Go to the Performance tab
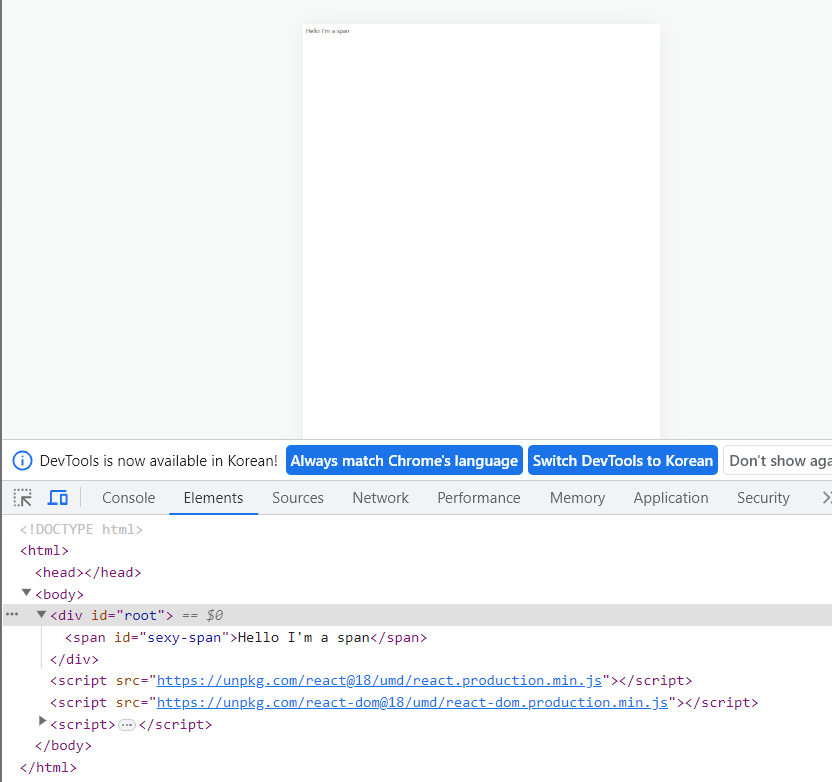 [479, 498]
